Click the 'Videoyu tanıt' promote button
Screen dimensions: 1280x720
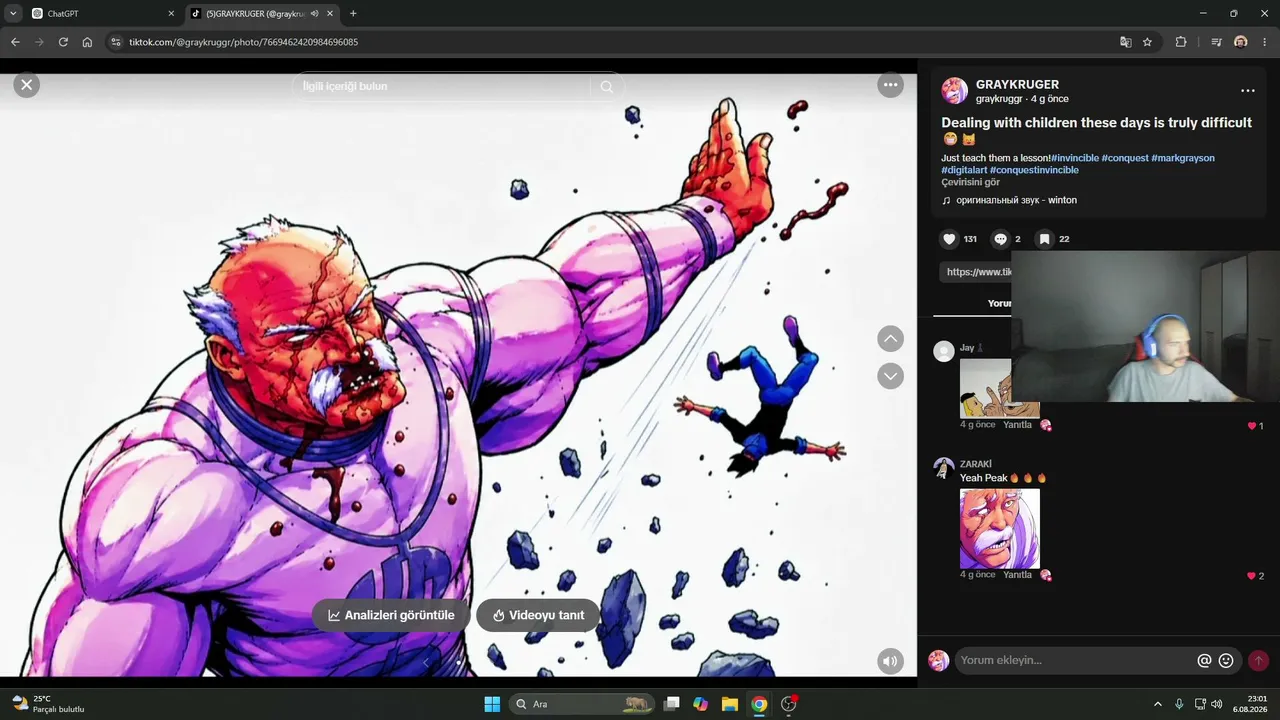pos(538,615)
